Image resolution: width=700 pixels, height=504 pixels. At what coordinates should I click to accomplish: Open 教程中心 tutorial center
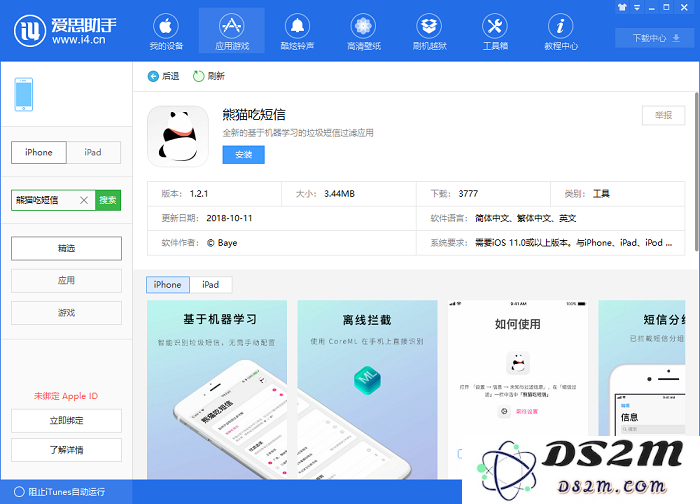[561, 31]
